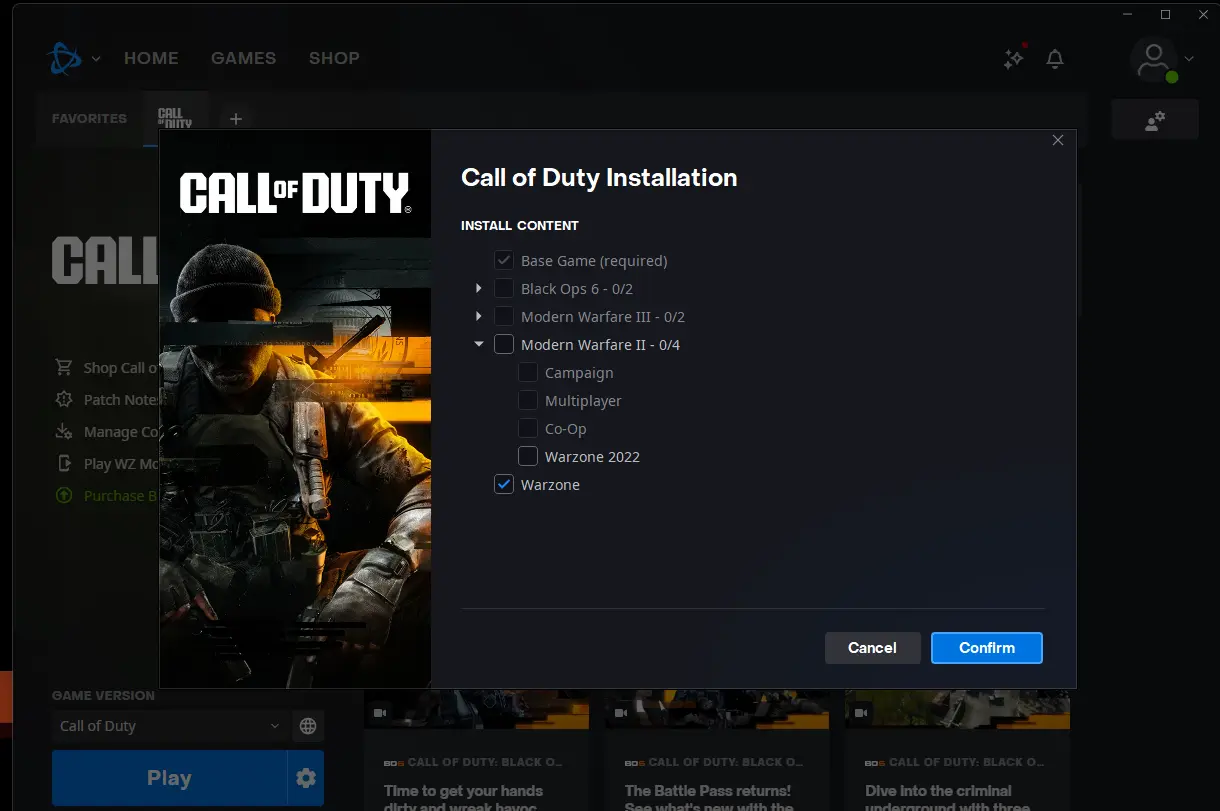Open the 'Time to get your hands' card

pos(476,750)
